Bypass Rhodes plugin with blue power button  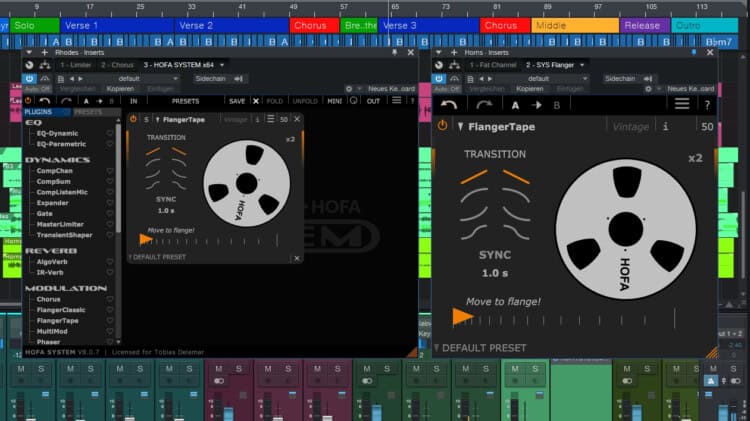[30, 78]
